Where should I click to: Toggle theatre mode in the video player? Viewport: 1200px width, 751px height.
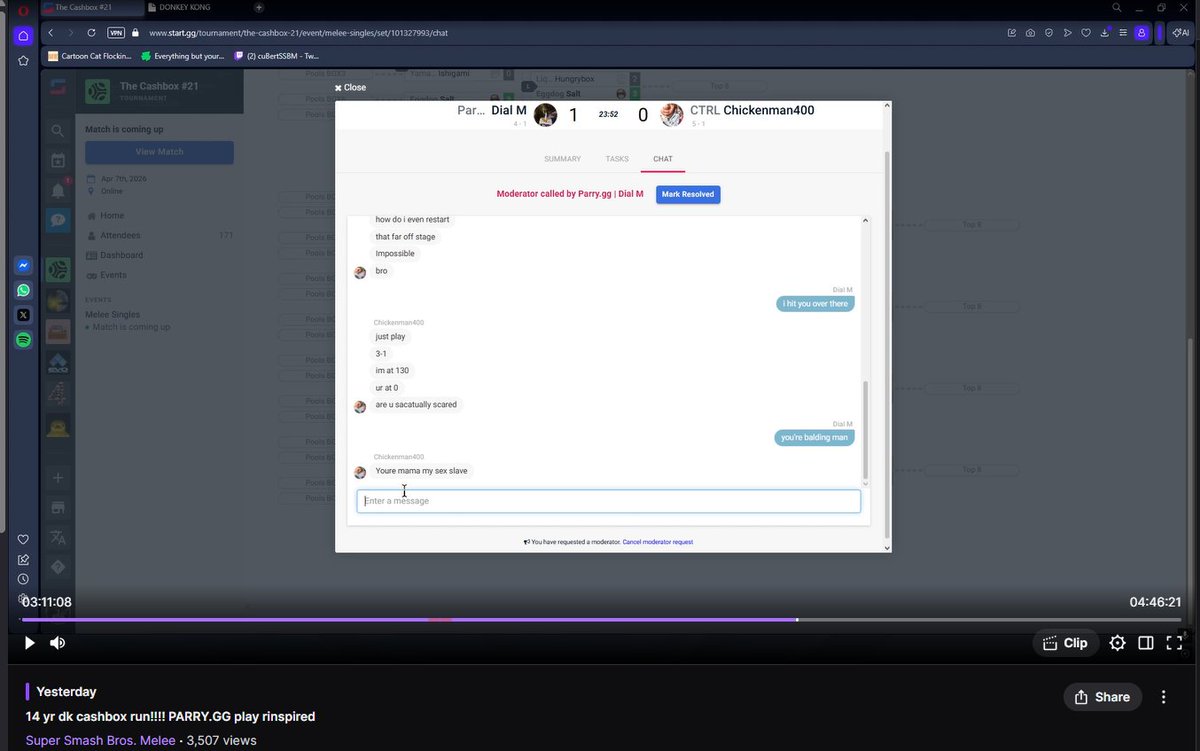coord(1146,643)
